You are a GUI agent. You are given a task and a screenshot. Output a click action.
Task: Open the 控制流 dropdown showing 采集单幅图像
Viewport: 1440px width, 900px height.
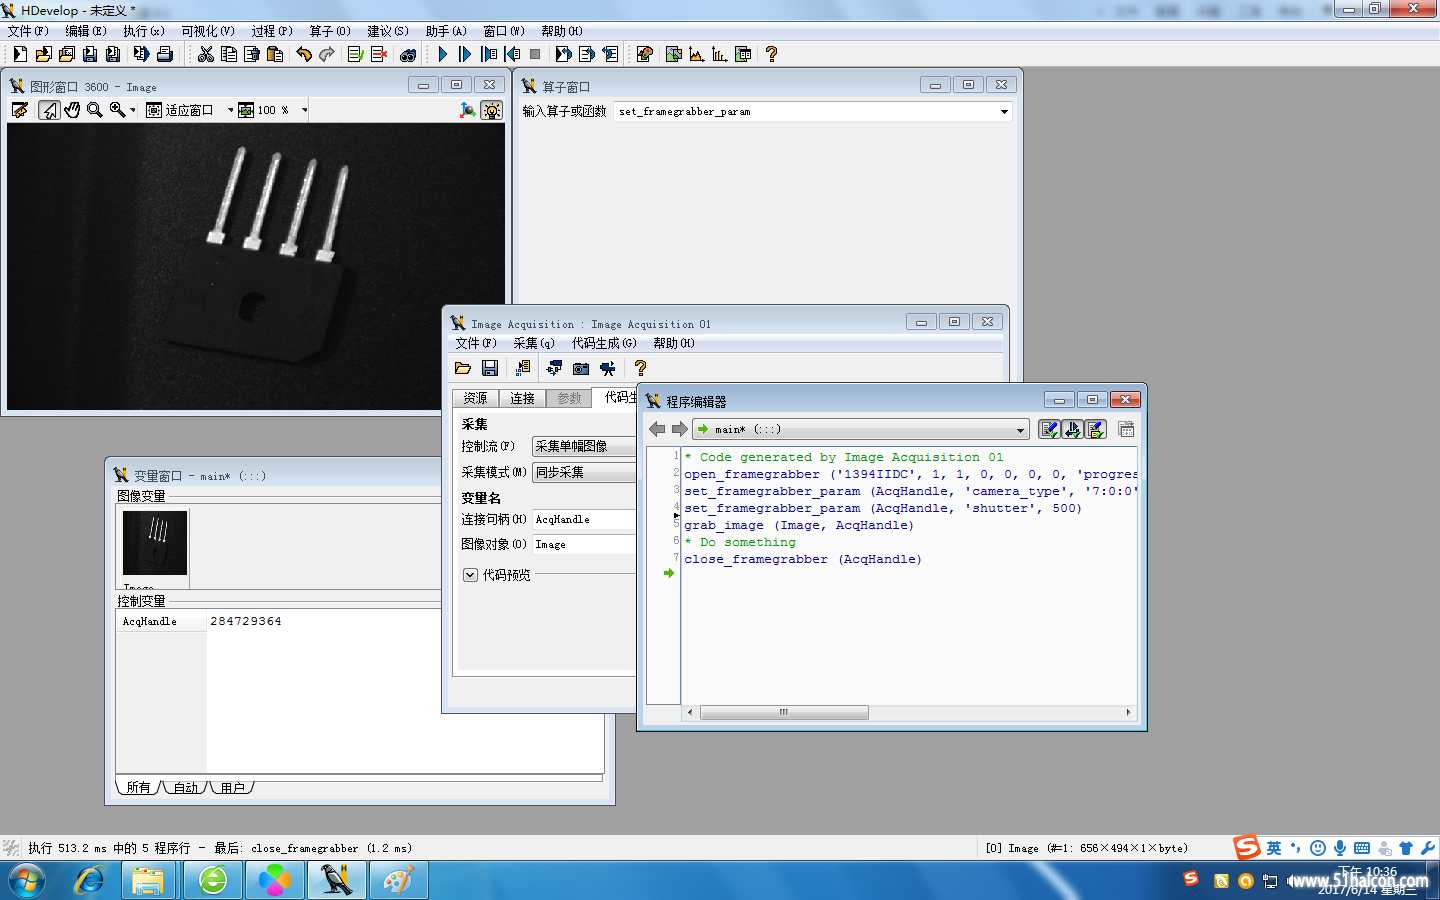pos(585,446)
